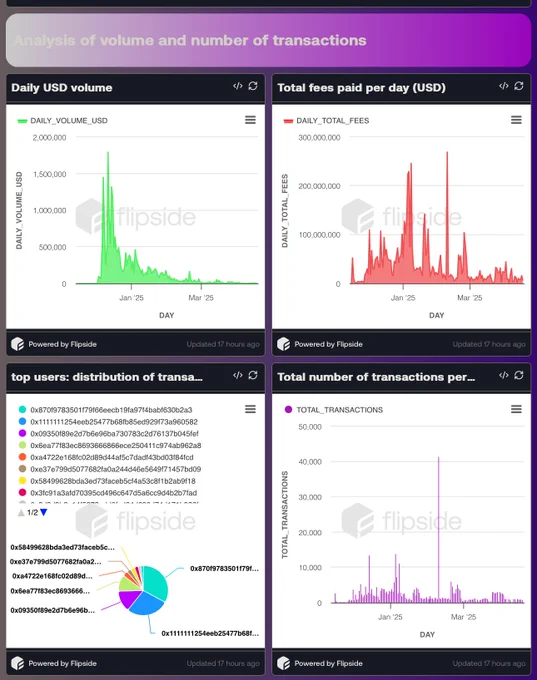Click the light green 0x6ea77f pie slice
Viewport: 537px width, 680px height.
coord(128,584)
